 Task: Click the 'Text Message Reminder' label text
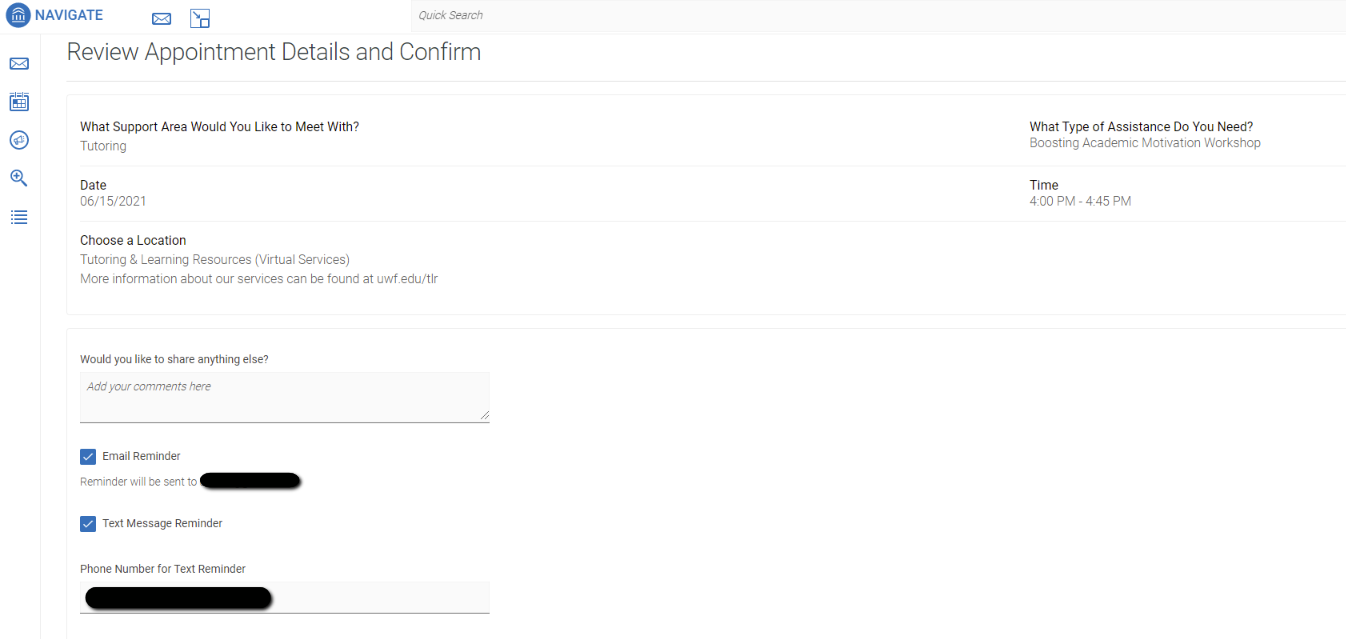click(x=162, y=523)
